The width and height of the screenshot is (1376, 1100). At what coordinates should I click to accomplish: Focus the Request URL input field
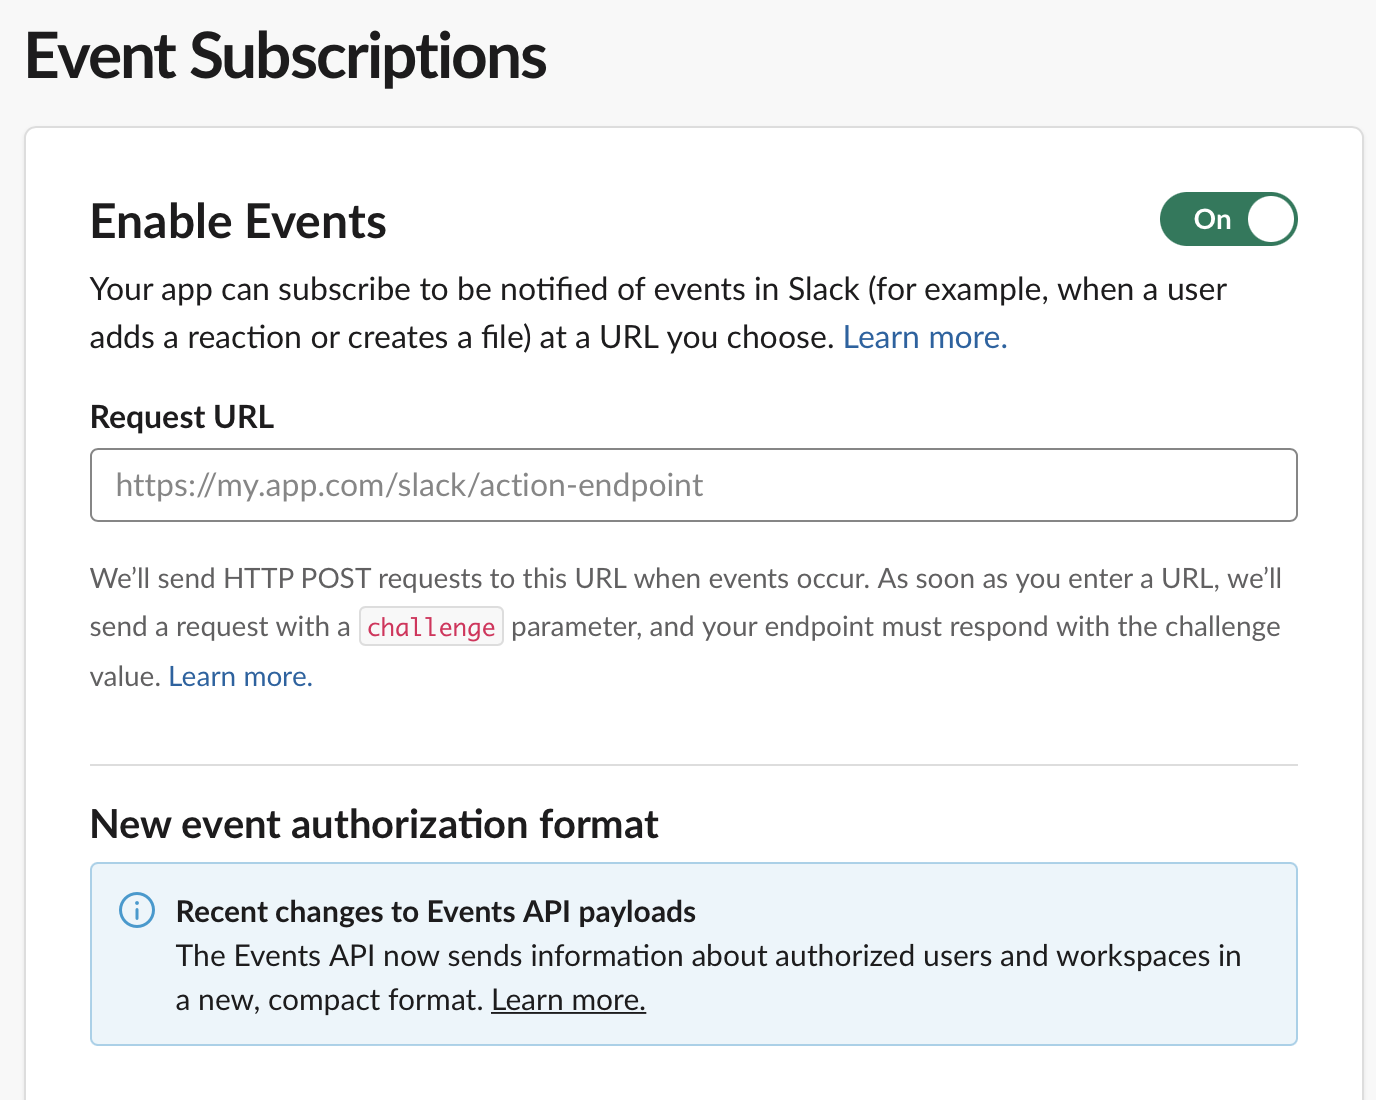pos(693,485)
